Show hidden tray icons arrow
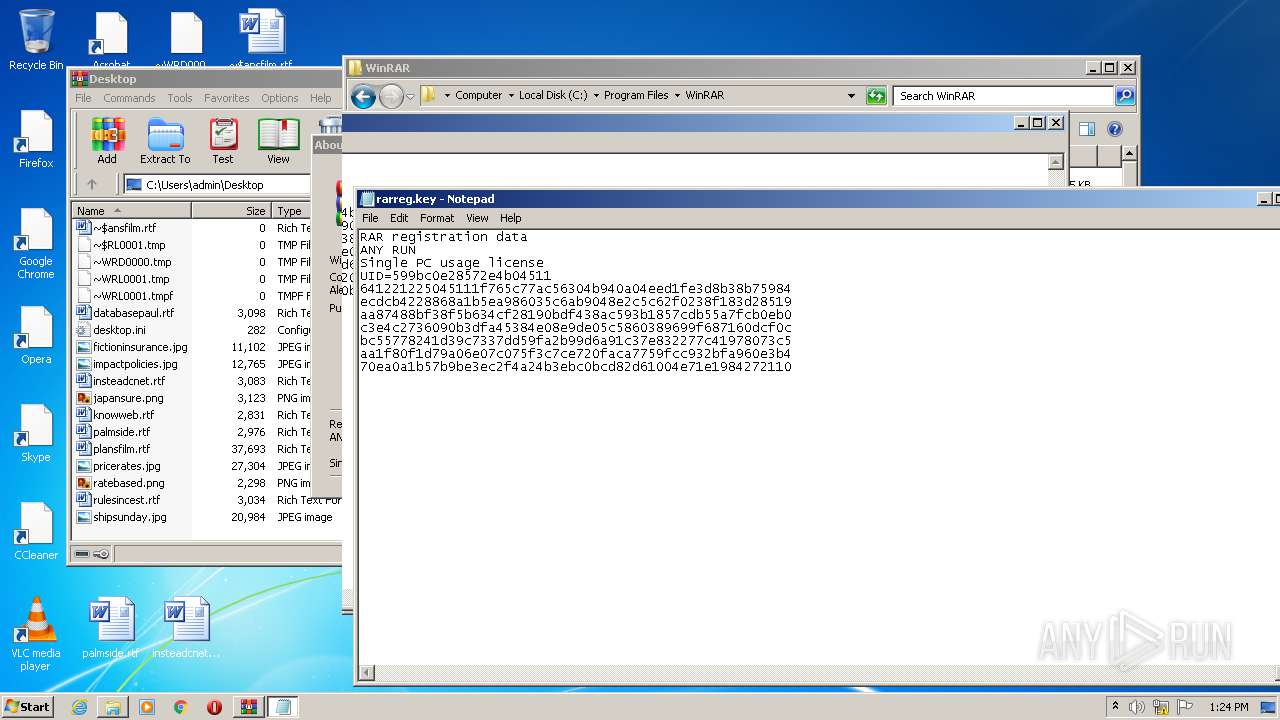Image resolution: width=1280 pixels, height=720 pixels. (x=1116, y=707)
